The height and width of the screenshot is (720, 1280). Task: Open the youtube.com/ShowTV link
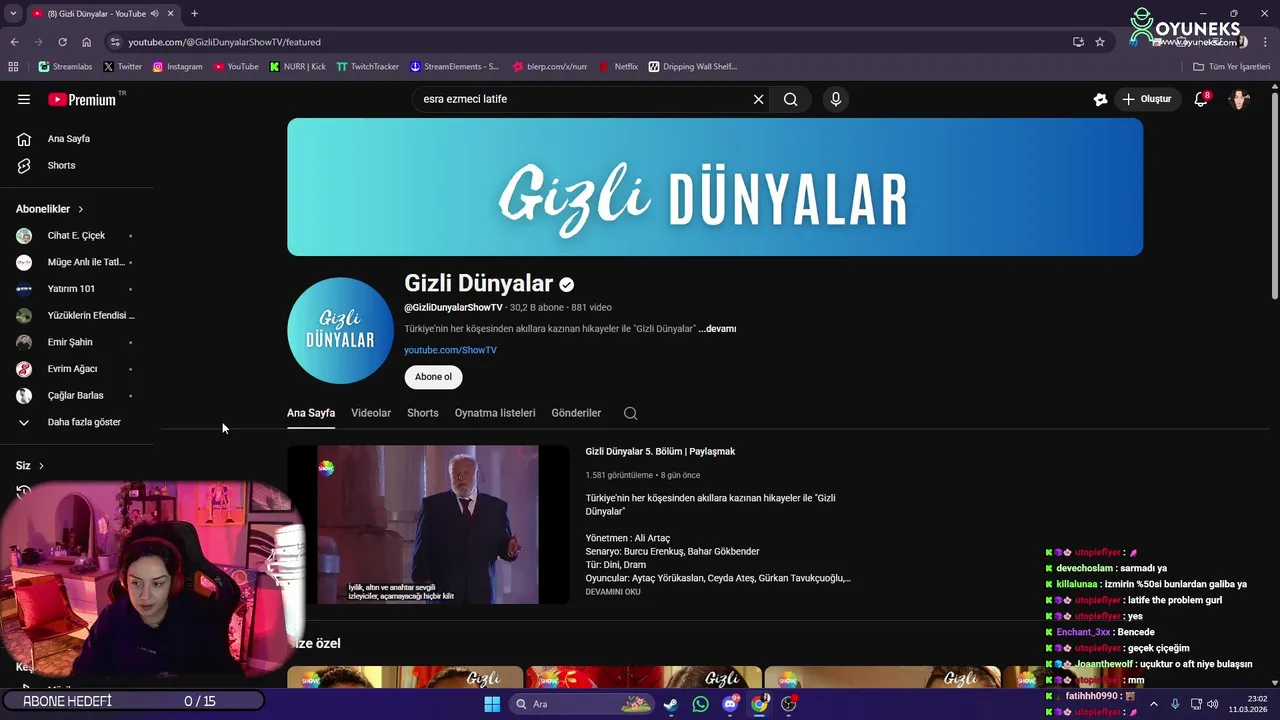(x=450, y=350)
